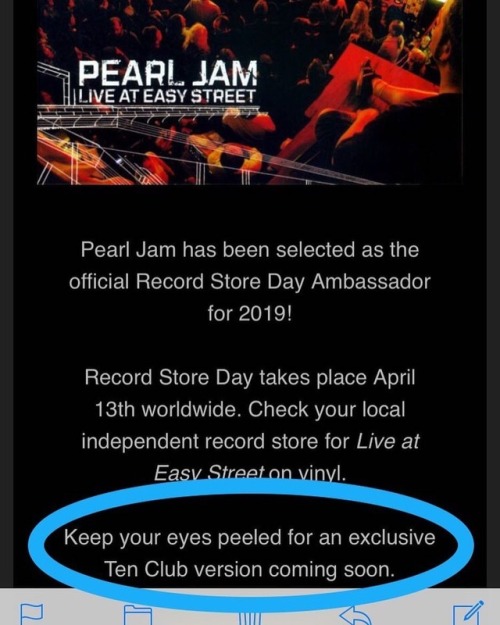Select the '13th worldwide. Check your local' line
The image size is (500, 625).
(250, 409)
